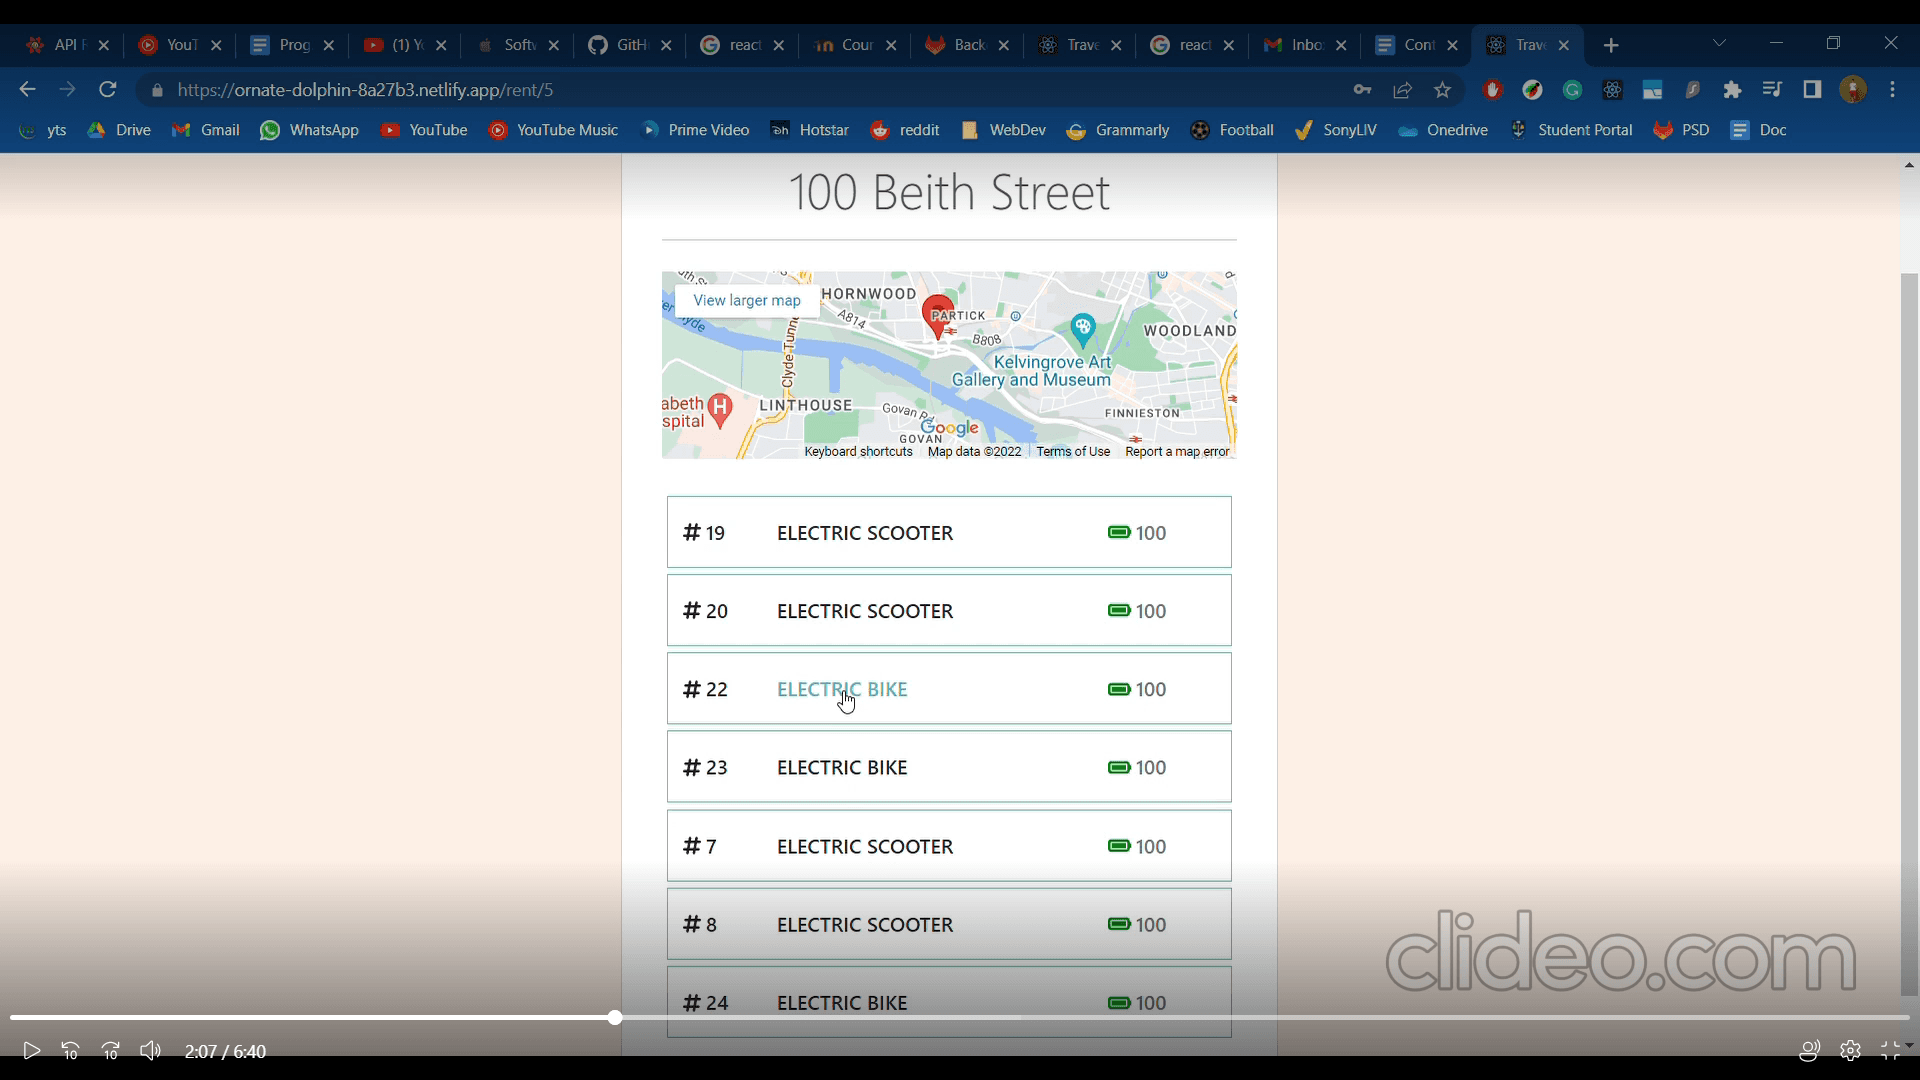Play the video

(x=31, y=1051)
